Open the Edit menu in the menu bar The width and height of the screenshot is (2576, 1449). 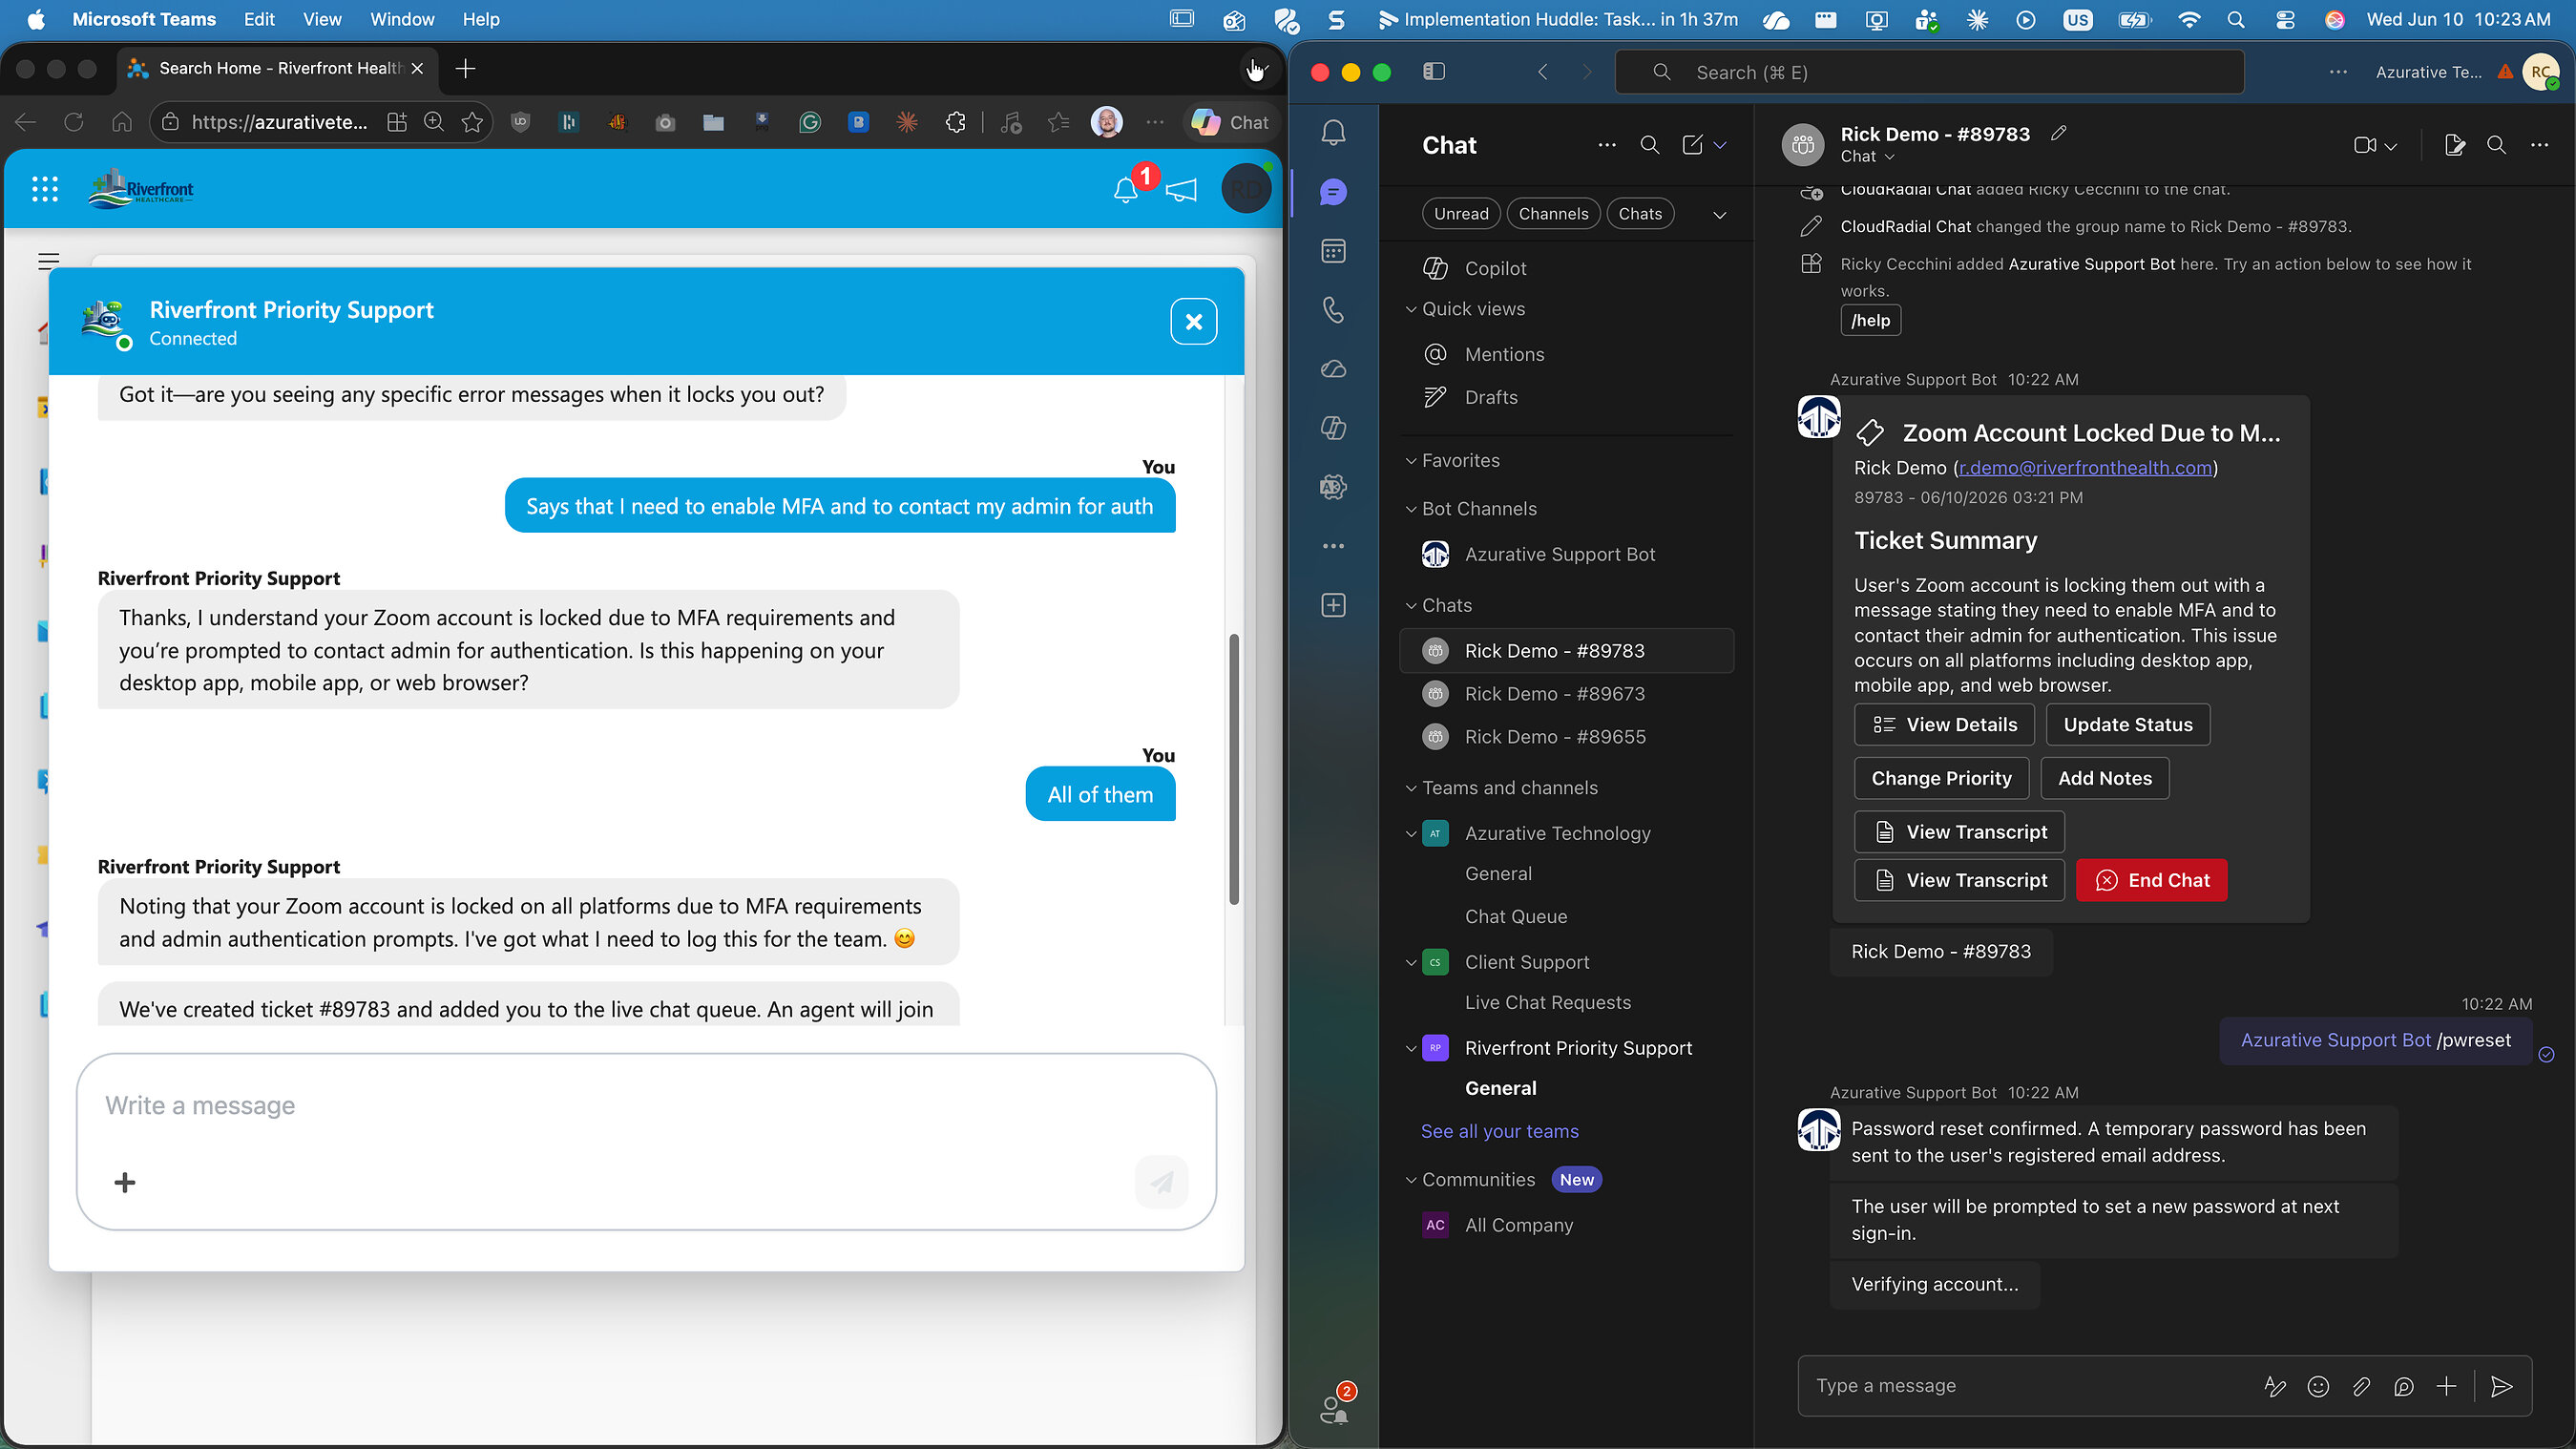pyautogui.click(x=259, y=19)
